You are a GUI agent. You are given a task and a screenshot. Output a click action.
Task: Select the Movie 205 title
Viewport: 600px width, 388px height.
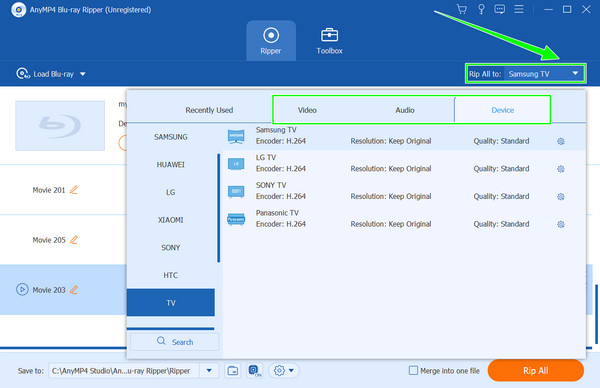49,240
